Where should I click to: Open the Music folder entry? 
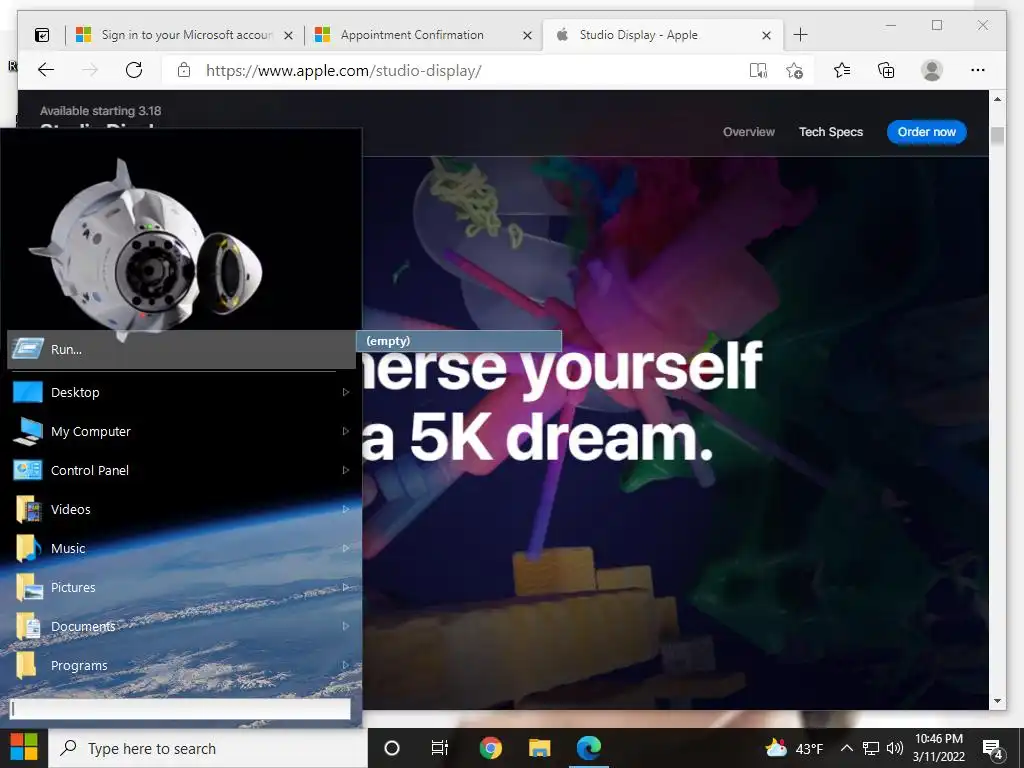tap(181, 549)
